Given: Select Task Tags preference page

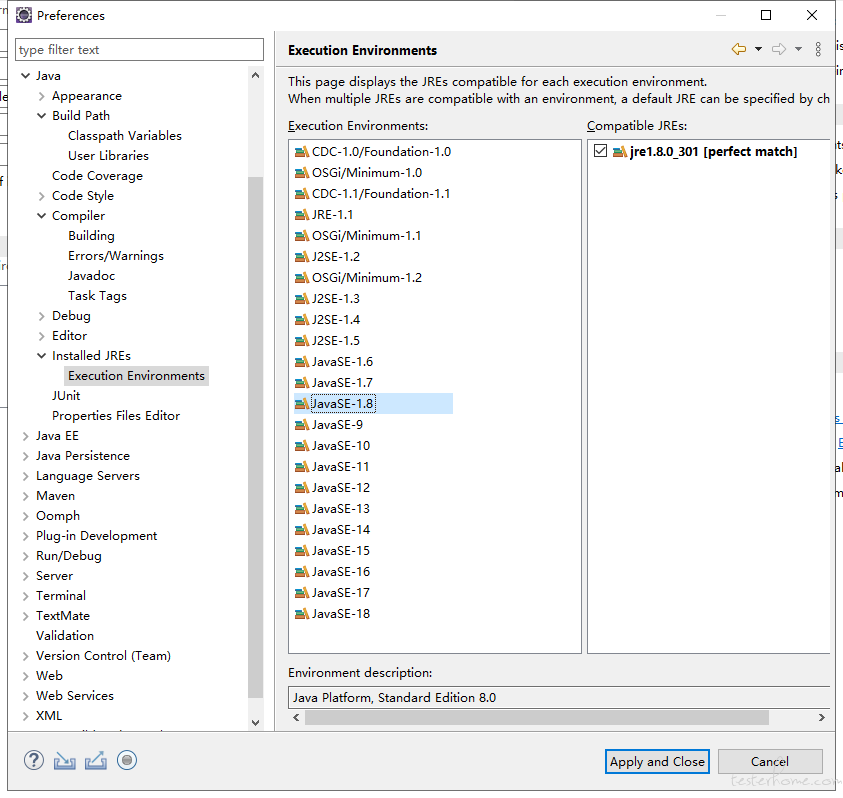Looking at the screenshot, I should [97, 296].
